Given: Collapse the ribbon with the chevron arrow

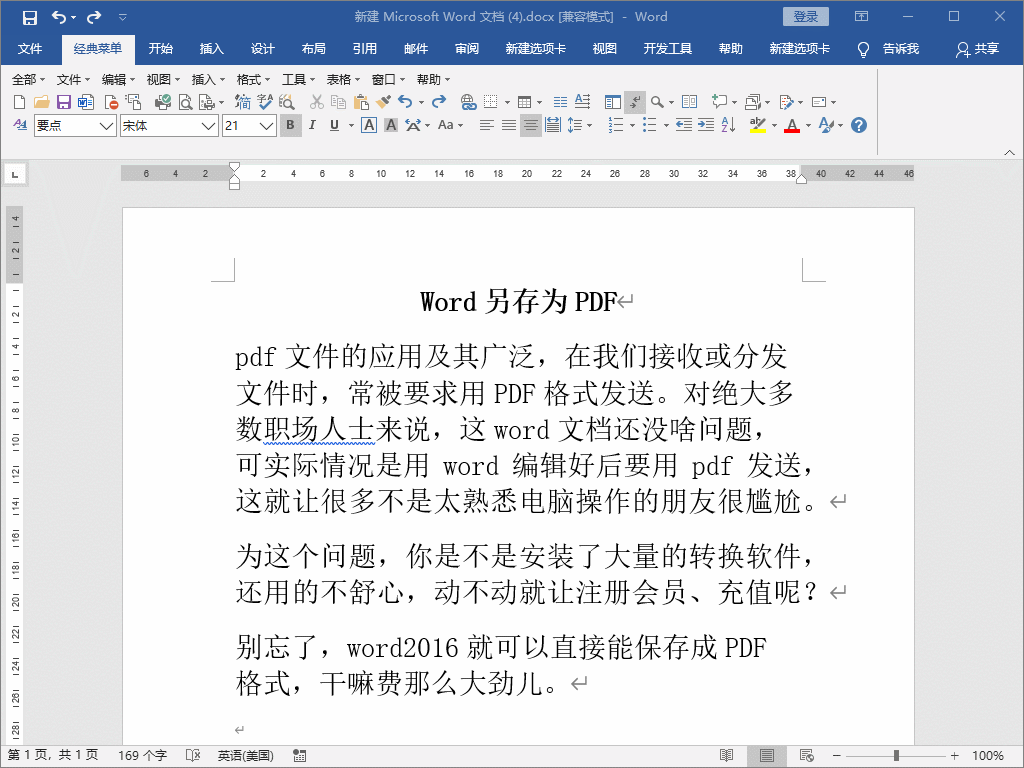Looking at the screenshot, I should [x=1010, y=152].
